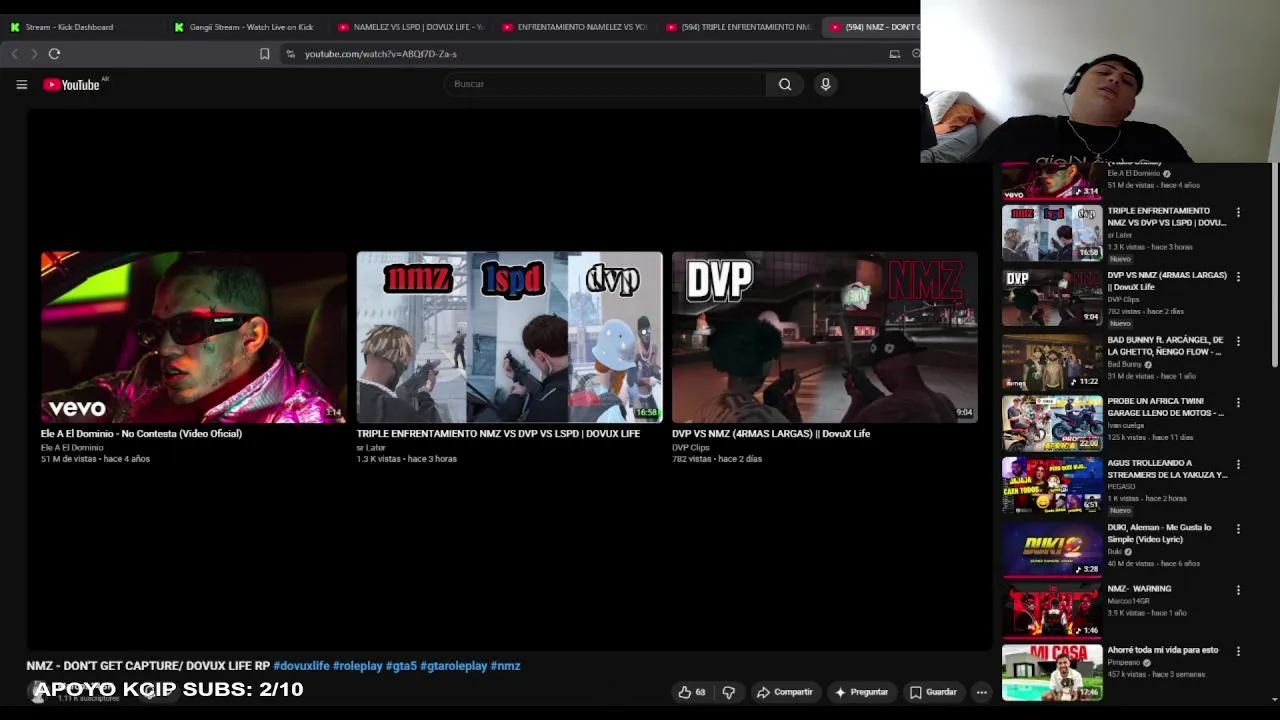Open sidebar AGUS TROLLEANDO A STREAMERS thumbnail

(x=1052, y=485)
